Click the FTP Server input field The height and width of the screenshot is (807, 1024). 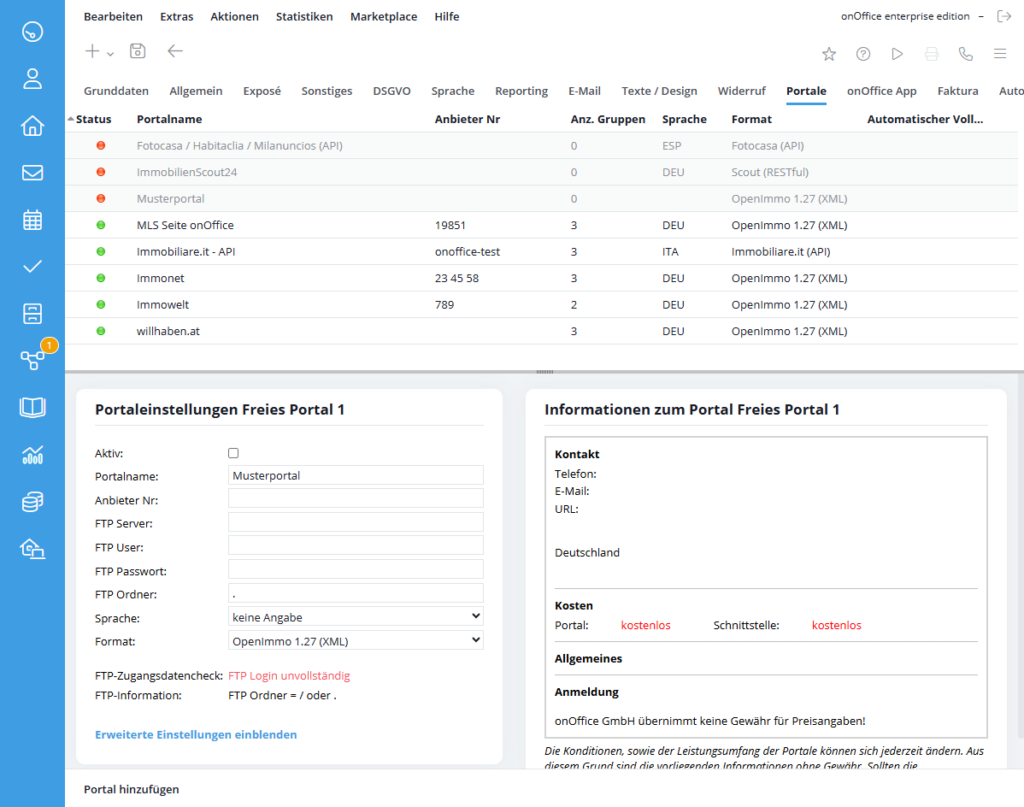pos(355,523)
